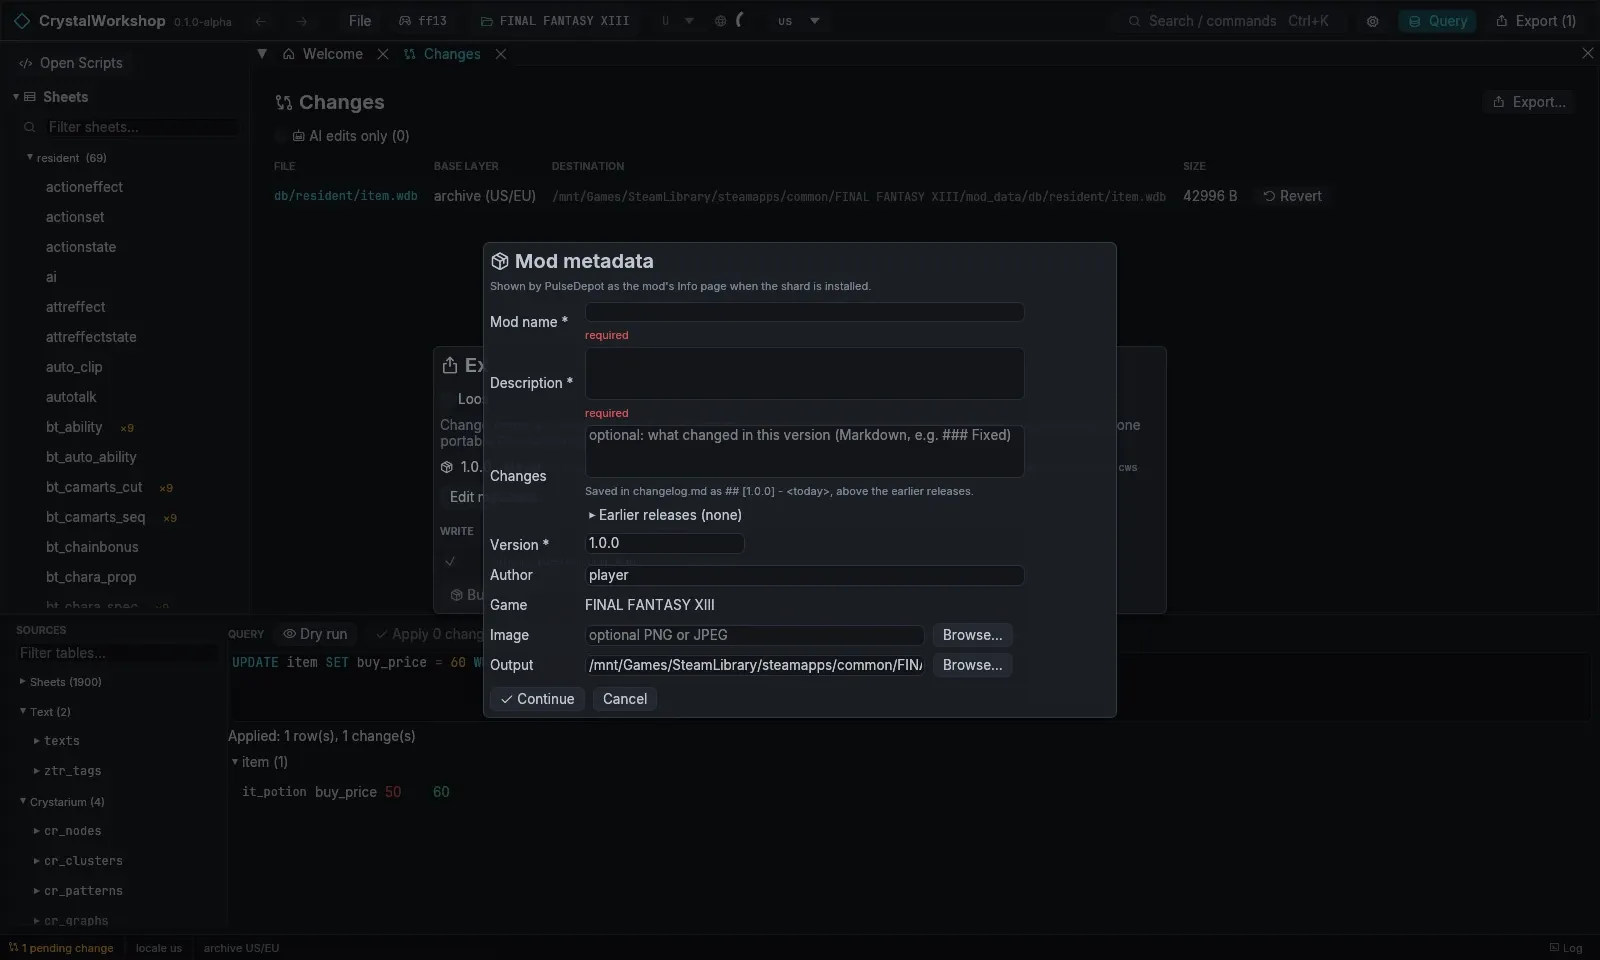Open settings via the gear icon
The image size is (1600, 960).
click(1373, 21)
